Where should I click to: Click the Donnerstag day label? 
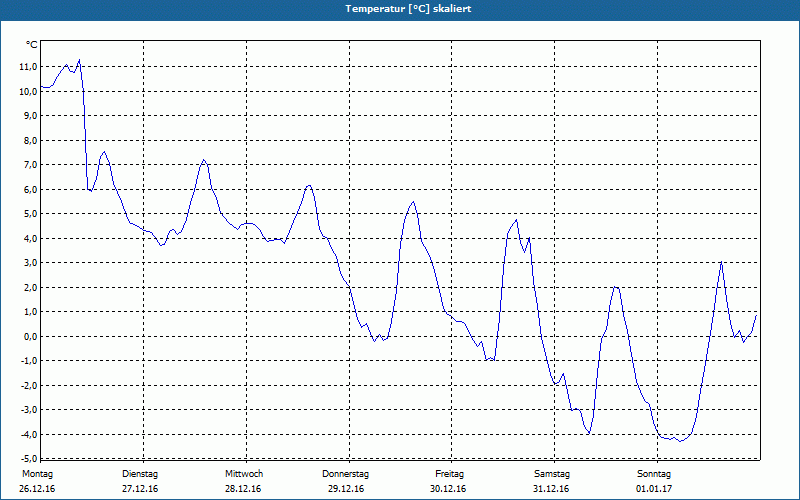pos(345,474)
